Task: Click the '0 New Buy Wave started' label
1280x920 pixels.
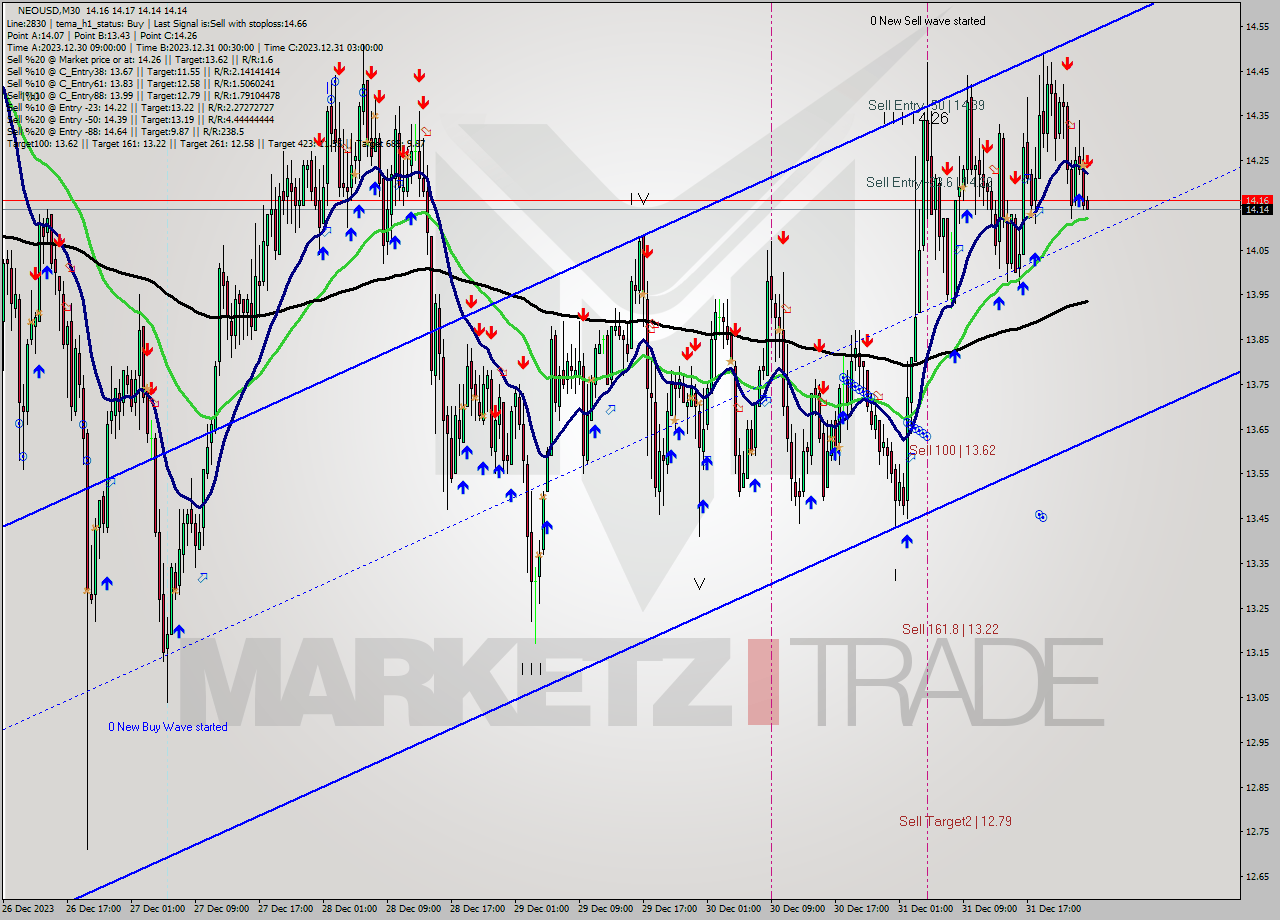Action: pos(168,727)
